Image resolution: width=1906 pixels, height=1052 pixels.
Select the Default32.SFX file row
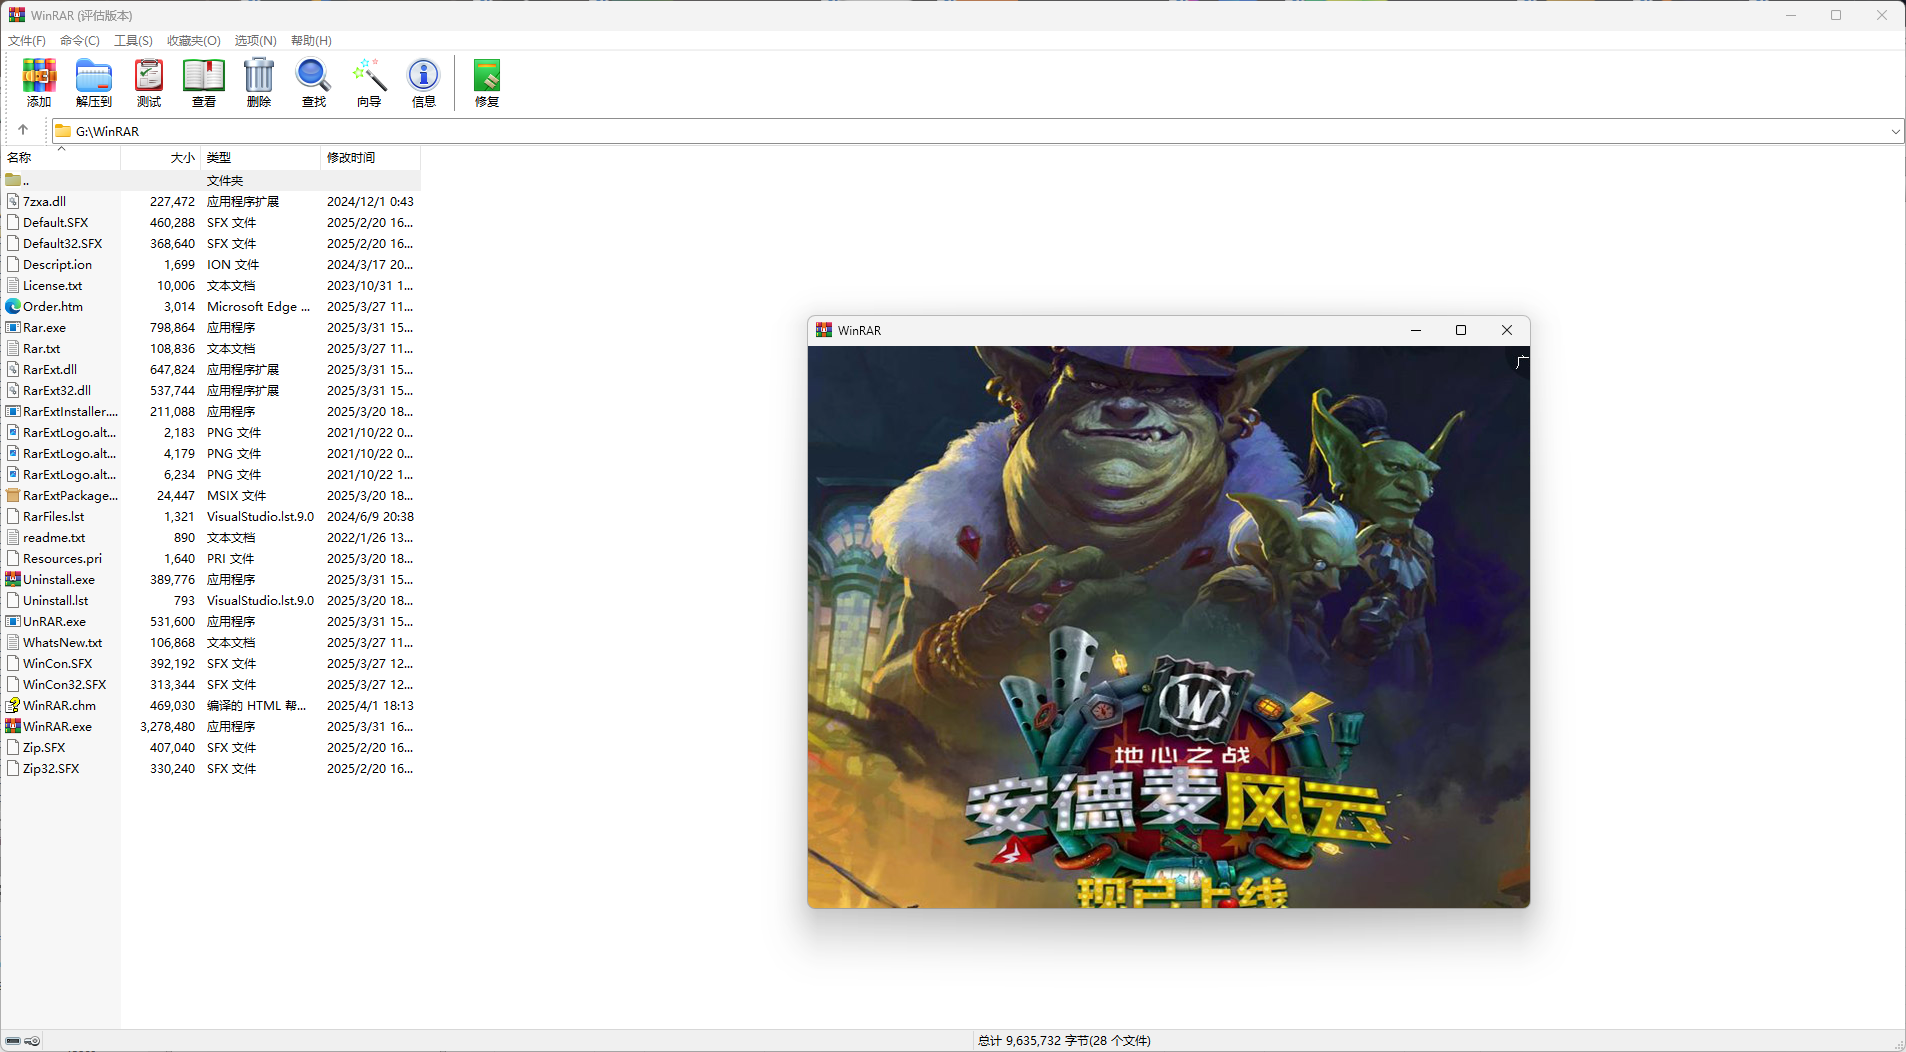tap(210, 243)
